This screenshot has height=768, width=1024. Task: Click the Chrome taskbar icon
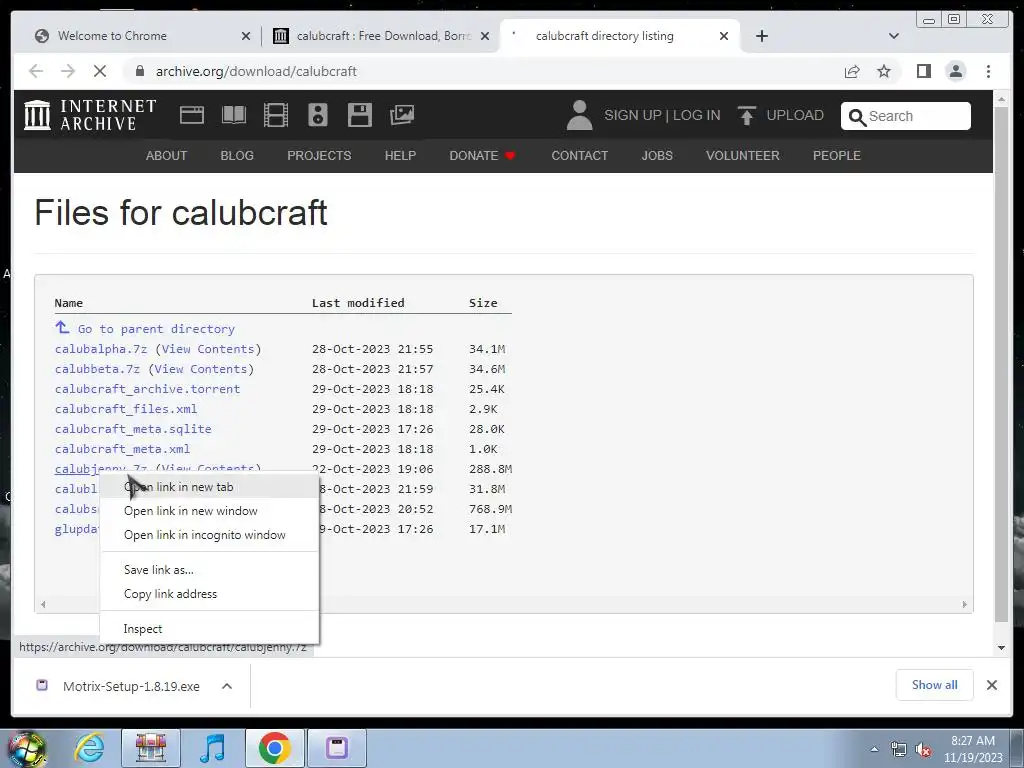274,748
